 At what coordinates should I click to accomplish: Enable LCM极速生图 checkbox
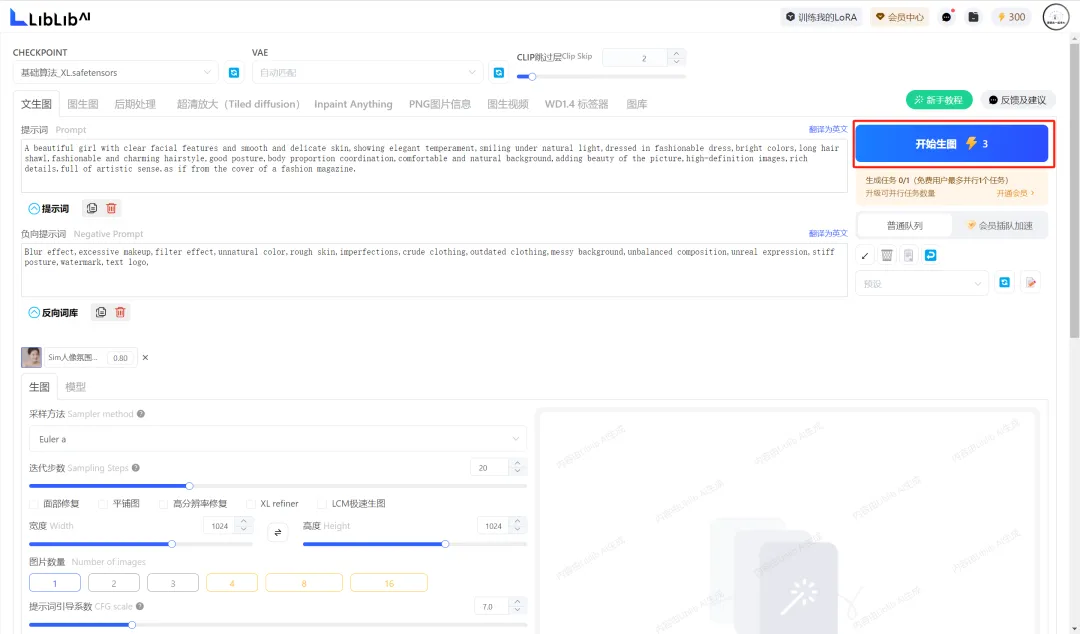point(322,504)
